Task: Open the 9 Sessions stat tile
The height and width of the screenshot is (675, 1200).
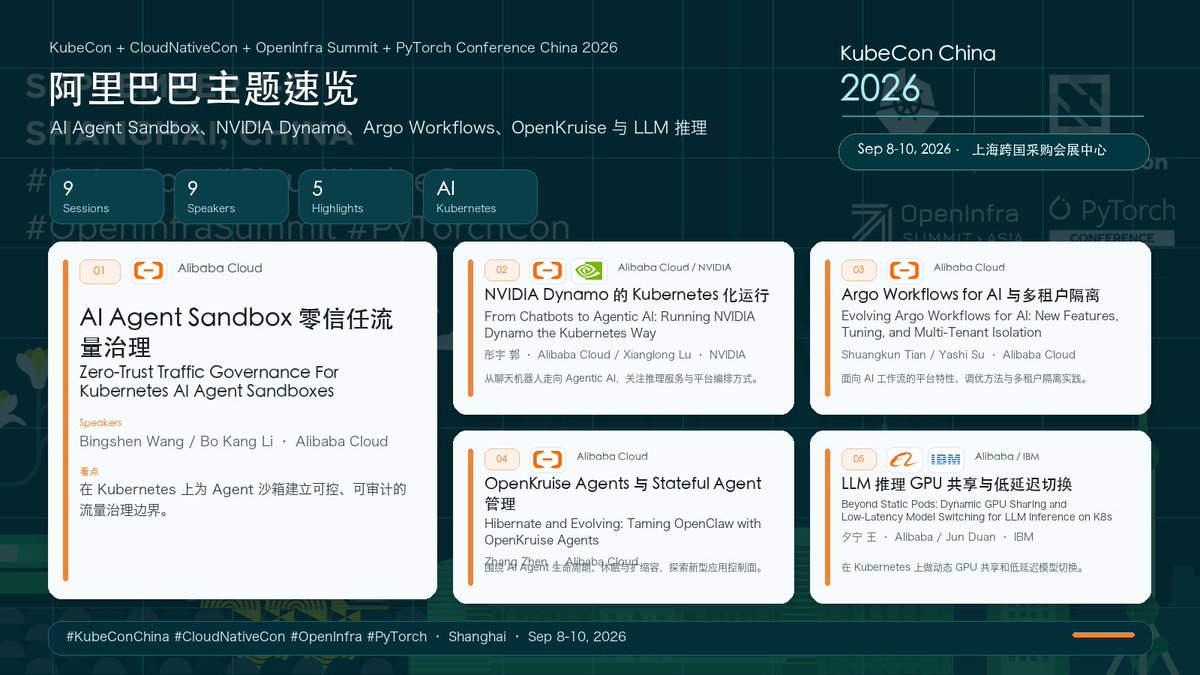Action: (106, 196)
